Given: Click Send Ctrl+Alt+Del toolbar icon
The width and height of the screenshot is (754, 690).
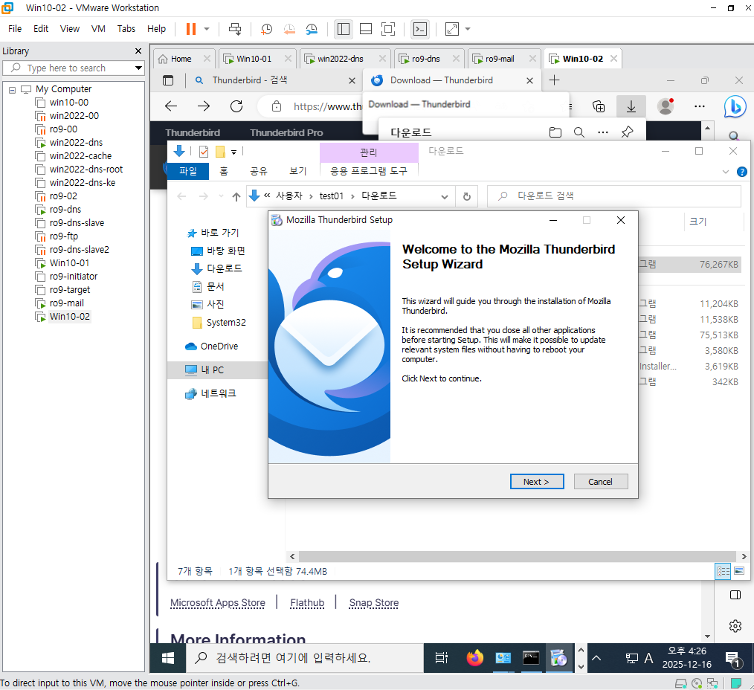Looking at the screenshot, I should tap(235, 29).
